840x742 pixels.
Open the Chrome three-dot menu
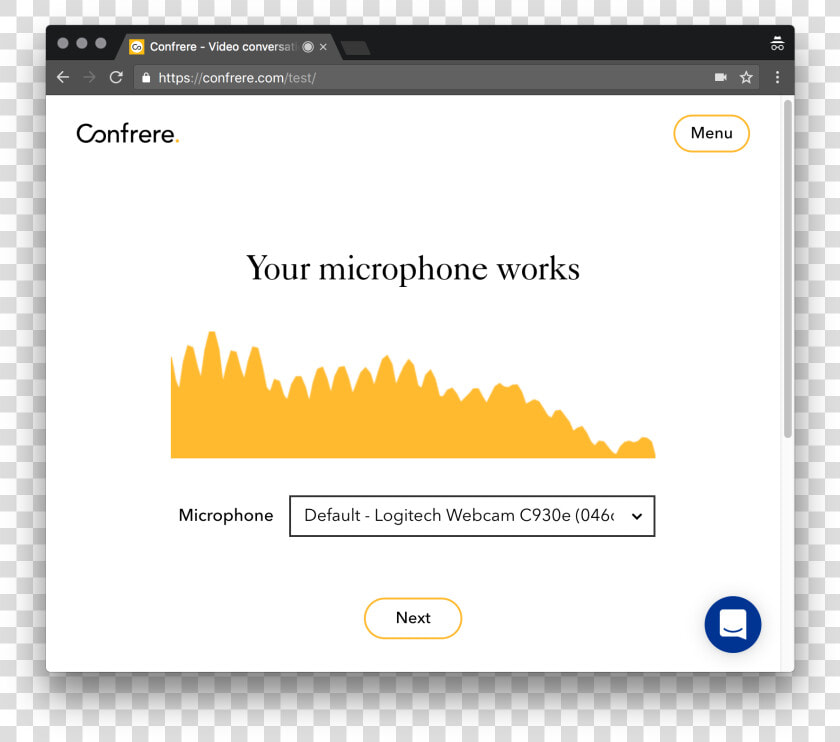[x=777, y=78]
